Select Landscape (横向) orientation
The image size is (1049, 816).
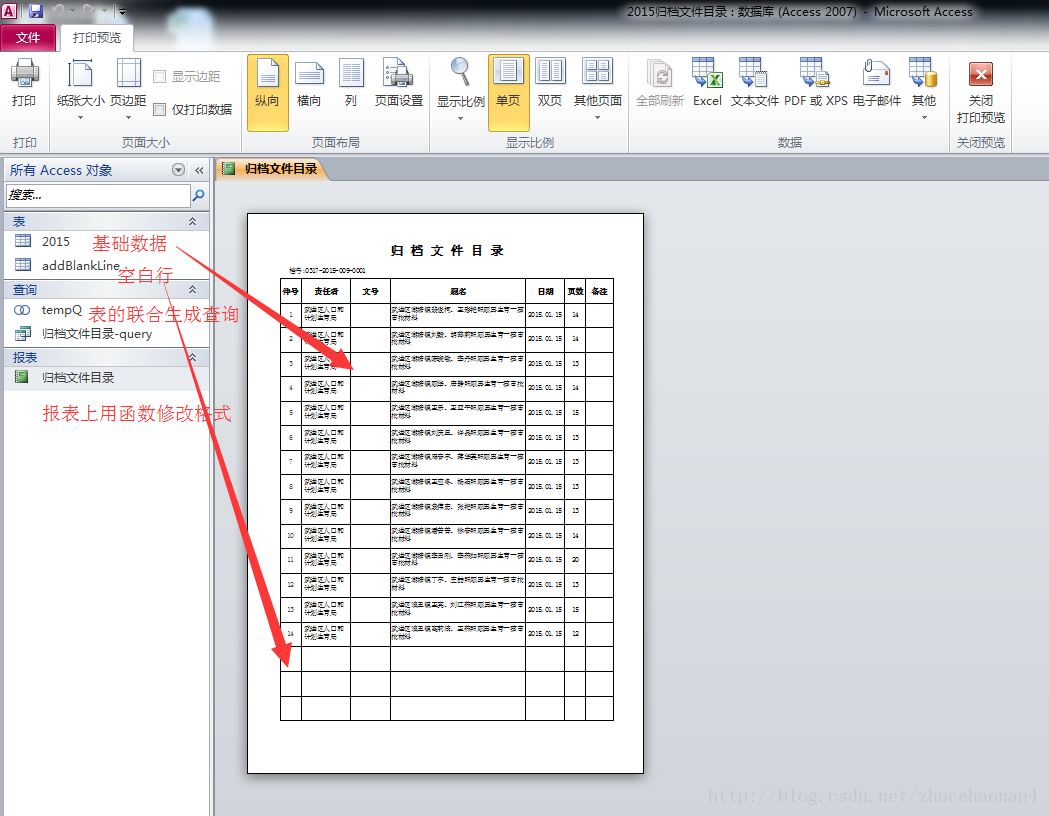coord(309,83)
